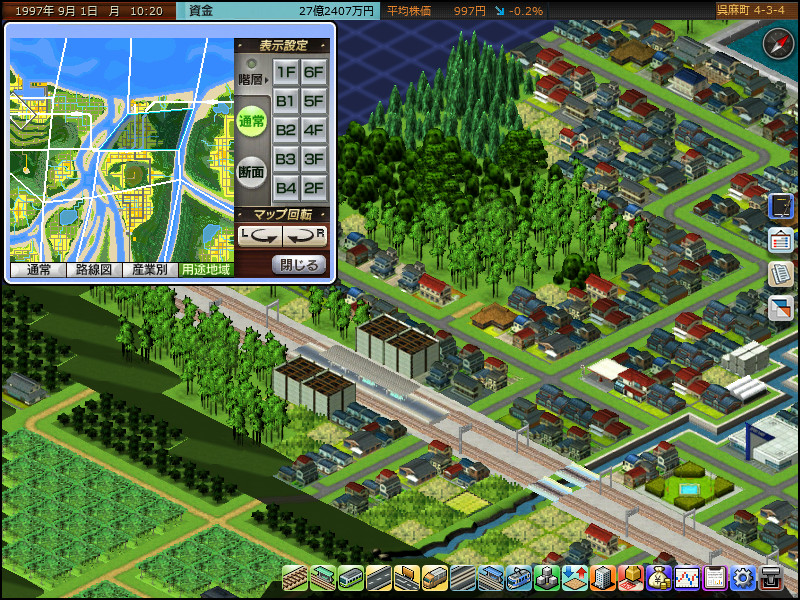The image size is (800, 600).
Task: Select the 通常 (normal) view mode button
Action: point(252,121)
